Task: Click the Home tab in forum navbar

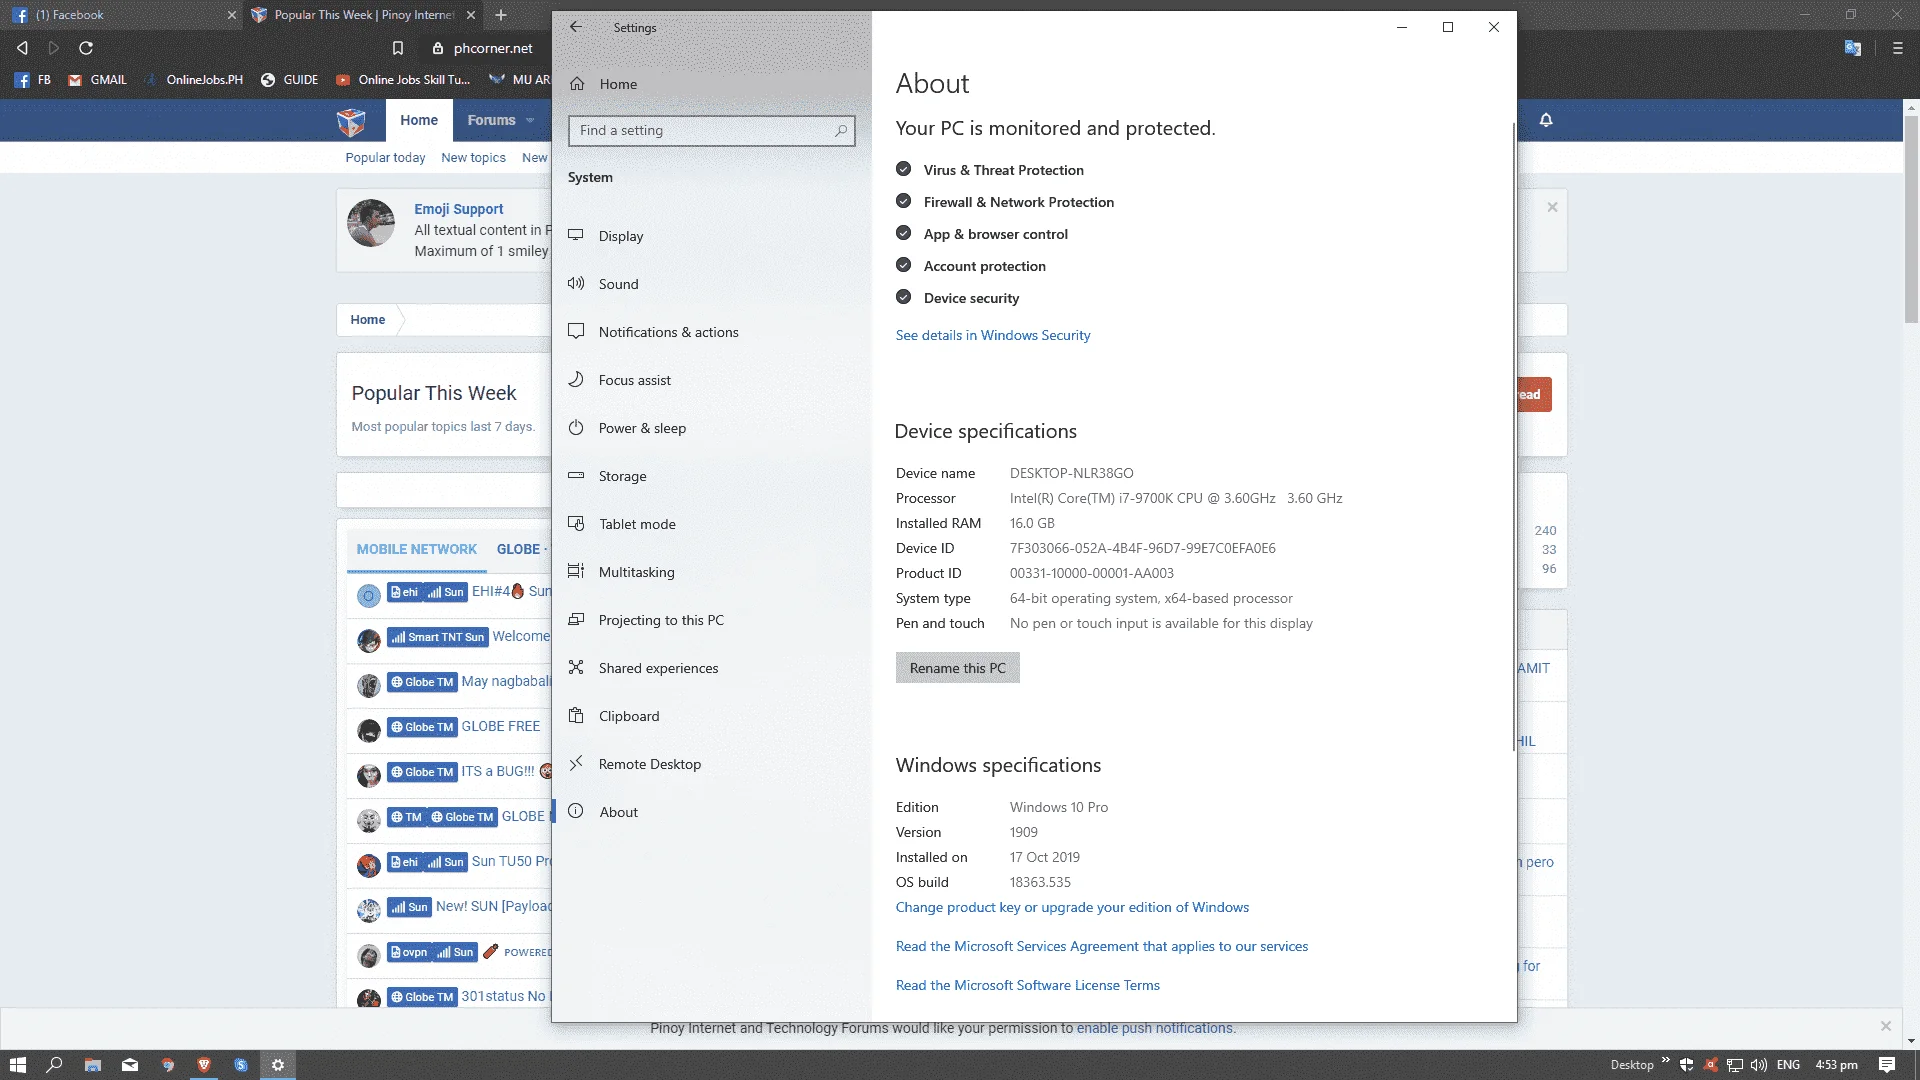Action: pyautogui.click(x=419, y=120)
